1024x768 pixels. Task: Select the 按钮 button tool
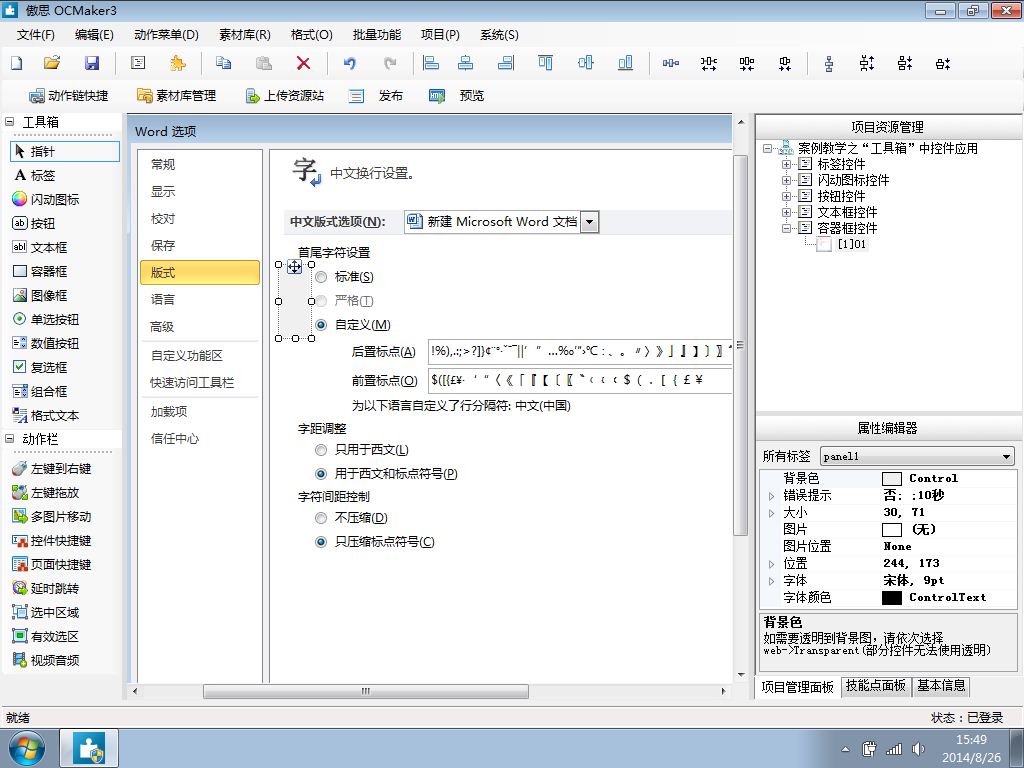tap(34, 223)
